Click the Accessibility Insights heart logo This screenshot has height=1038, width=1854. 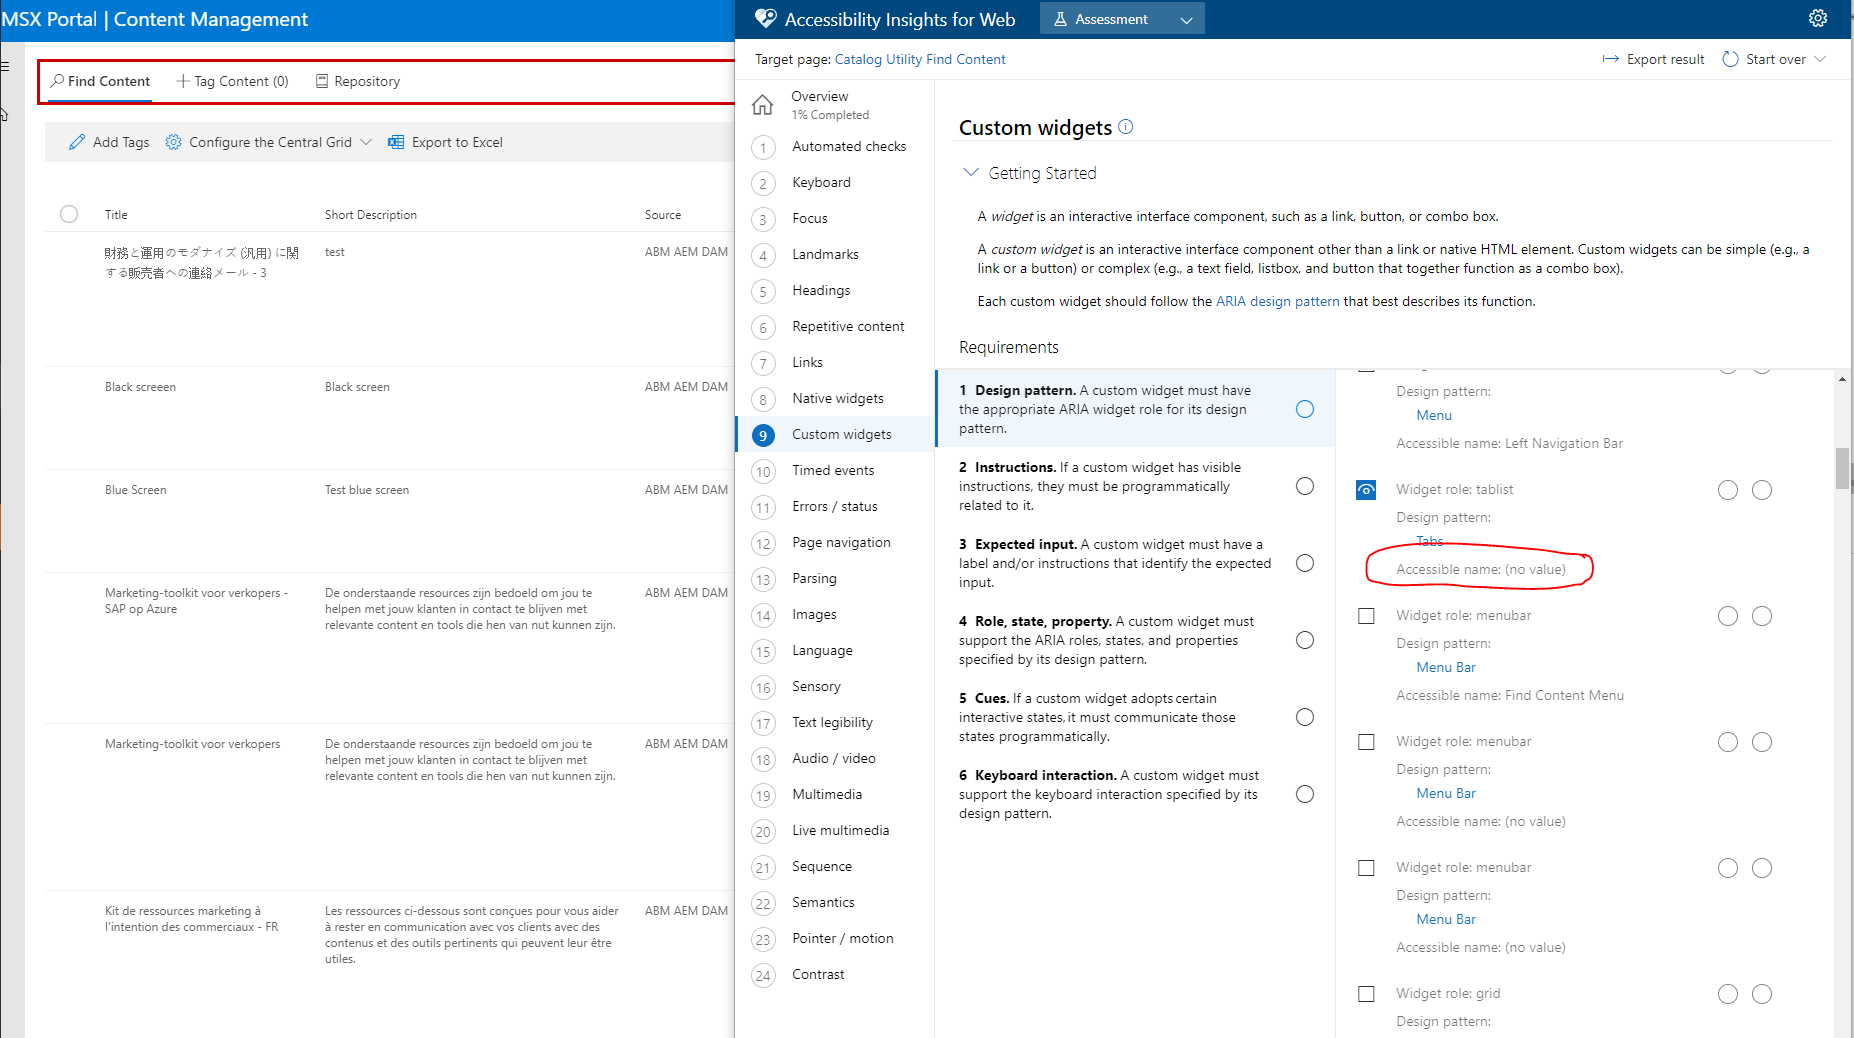[x=766, y=19]
